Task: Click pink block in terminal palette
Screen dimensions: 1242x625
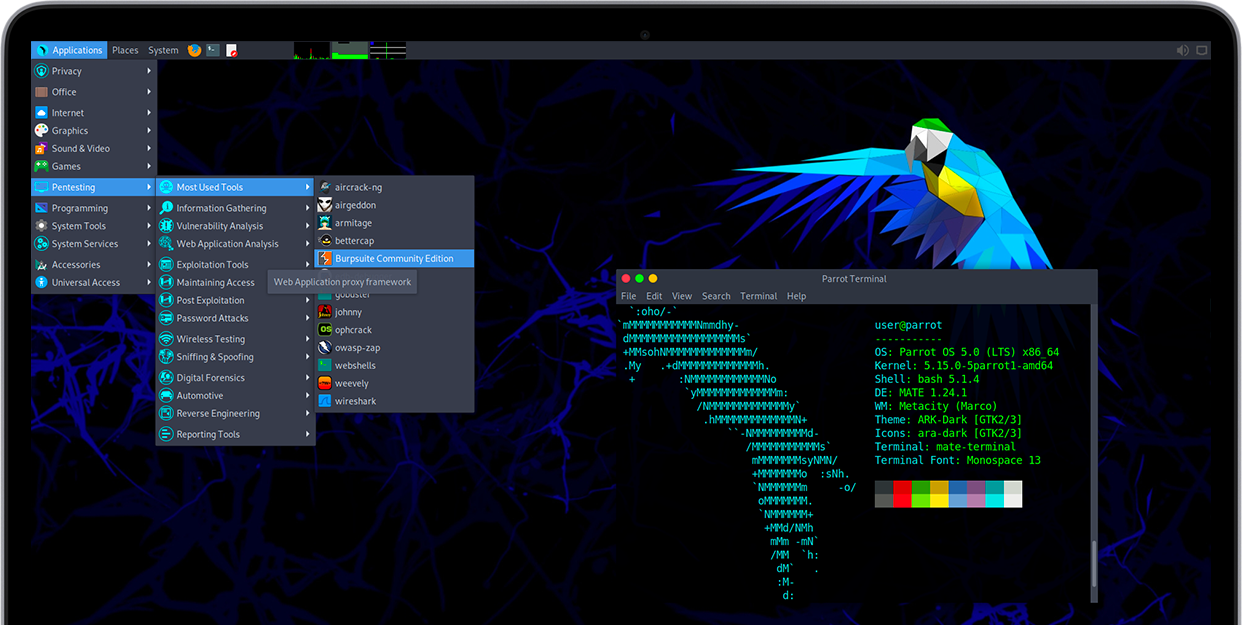Action: [976, 500]
